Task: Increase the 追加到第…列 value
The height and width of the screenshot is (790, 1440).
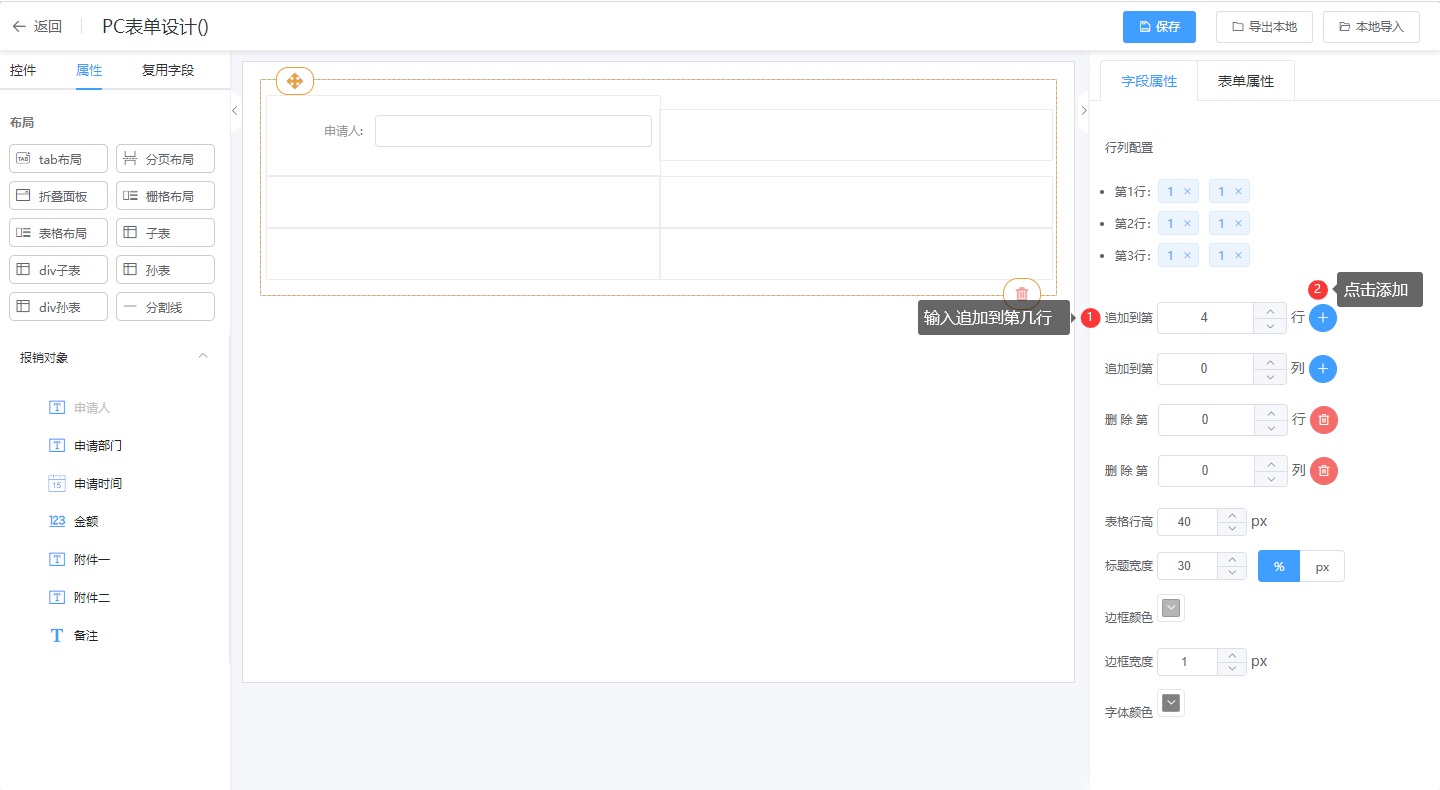Action: tap(1270, 361)
